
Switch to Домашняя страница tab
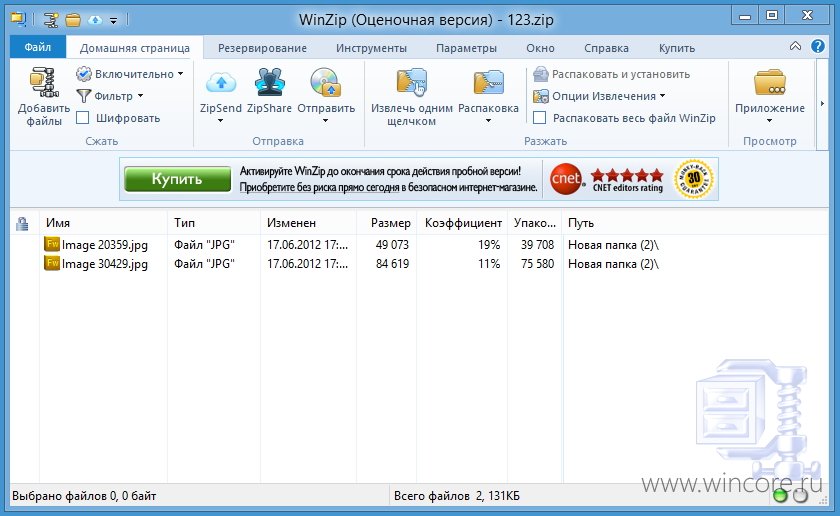134,48
